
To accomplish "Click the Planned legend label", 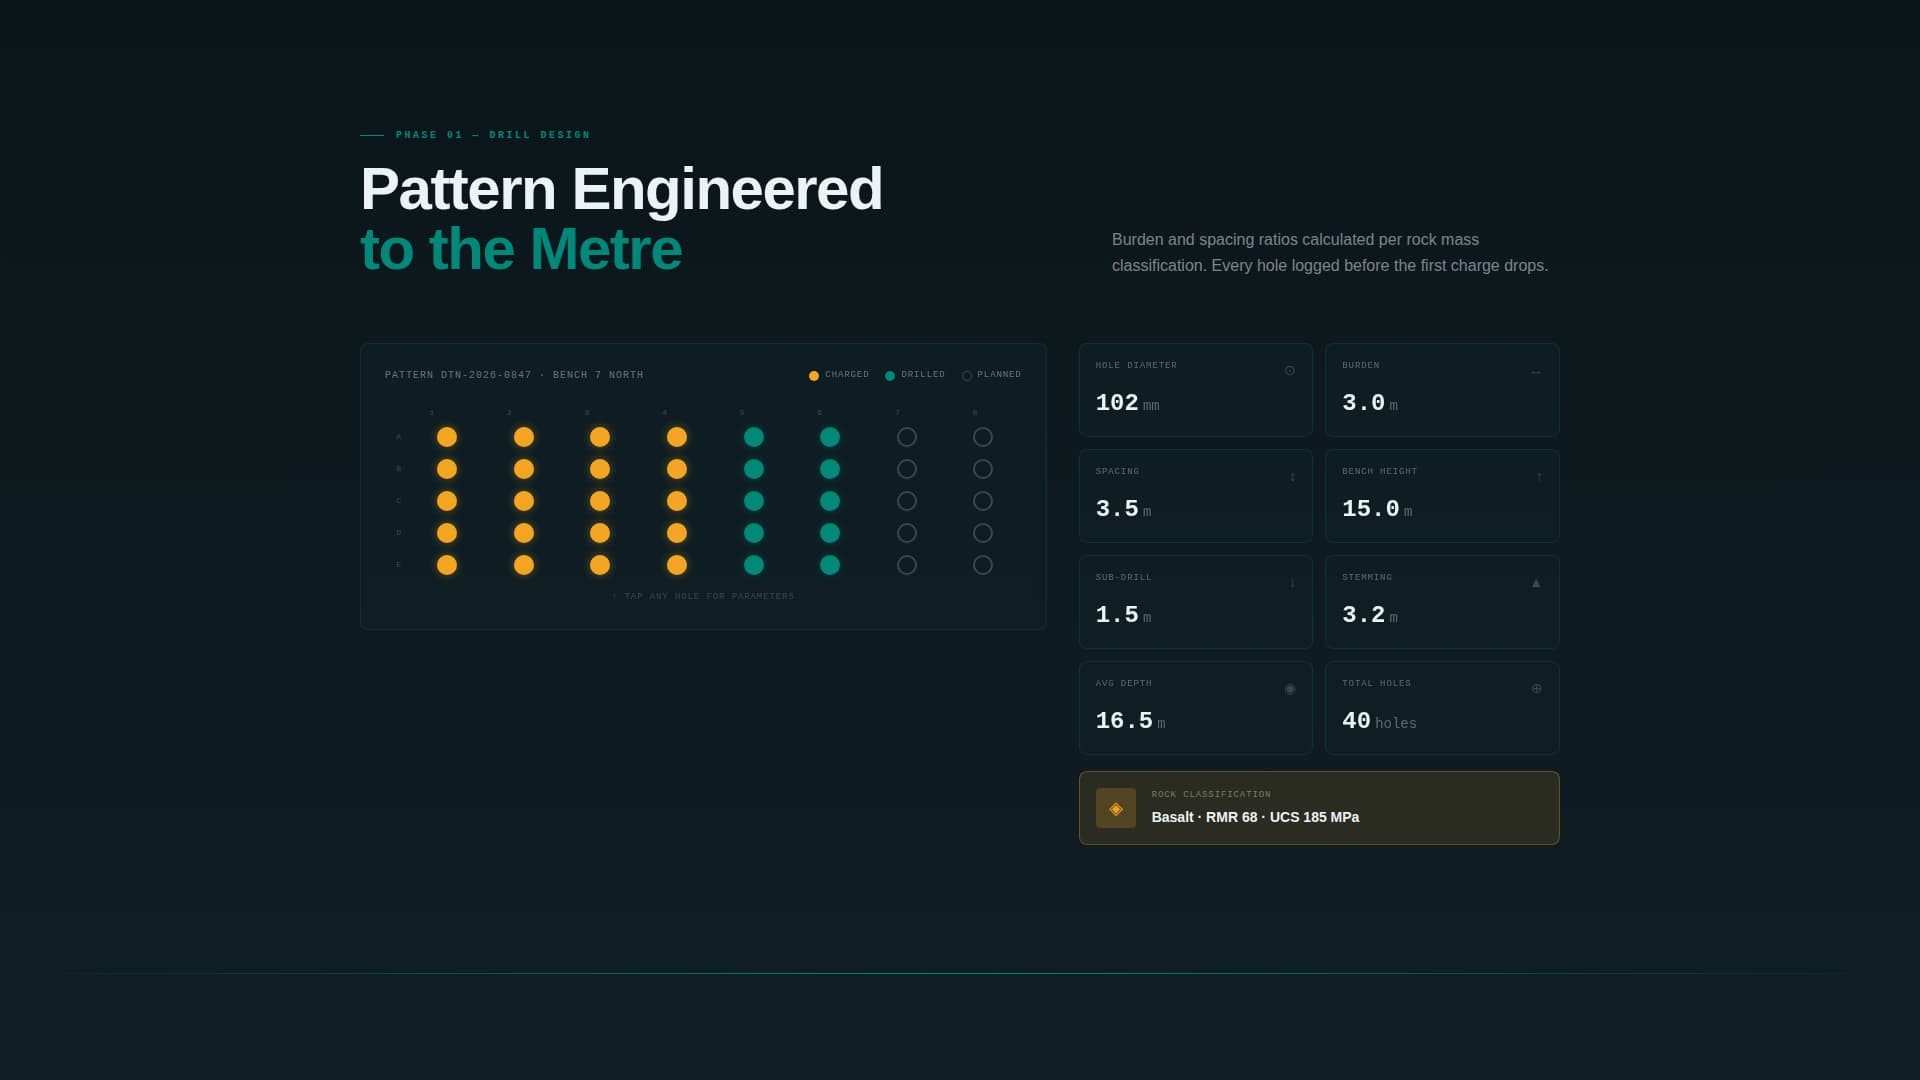I will [999, 375].
